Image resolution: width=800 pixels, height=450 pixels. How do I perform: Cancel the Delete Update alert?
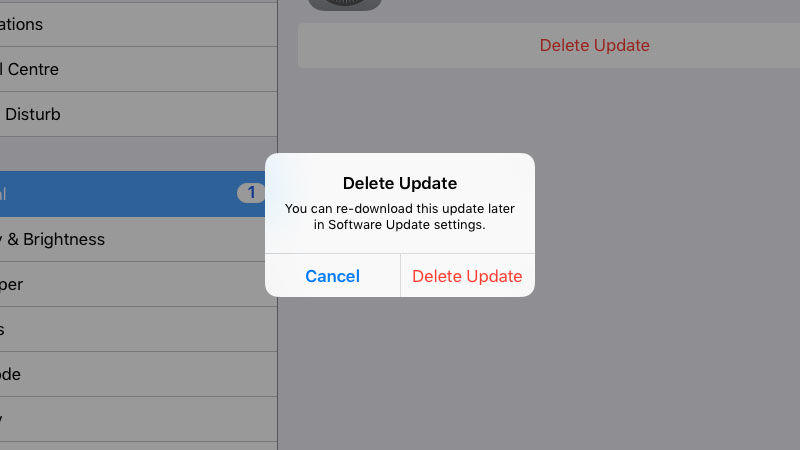point(333,276)
